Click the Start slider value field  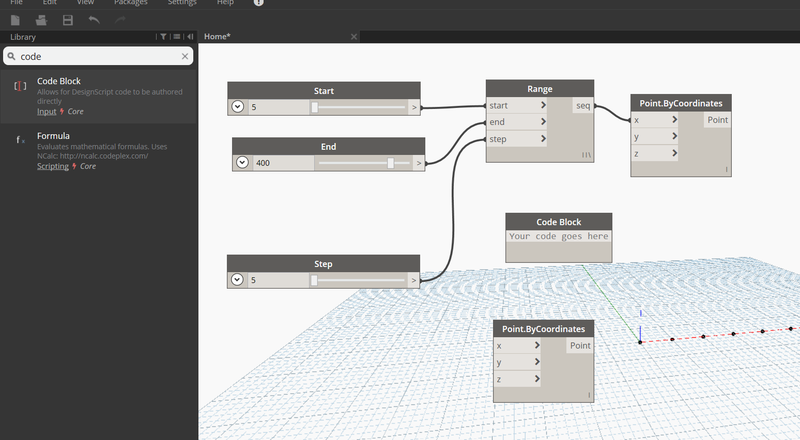click(x=278, y=107)
